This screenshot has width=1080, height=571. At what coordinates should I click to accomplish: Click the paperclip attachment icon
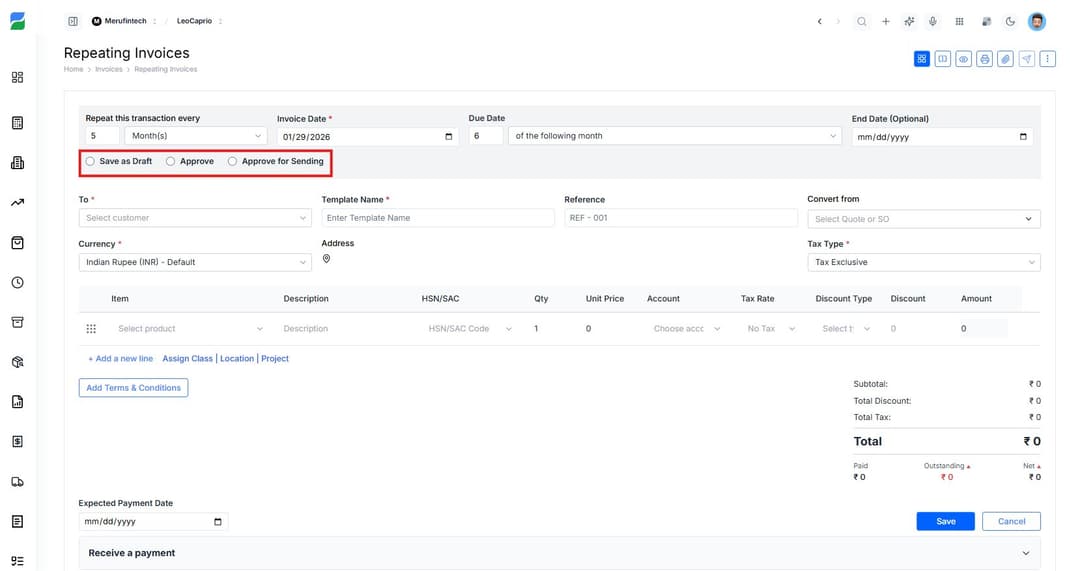(1006, 59)
